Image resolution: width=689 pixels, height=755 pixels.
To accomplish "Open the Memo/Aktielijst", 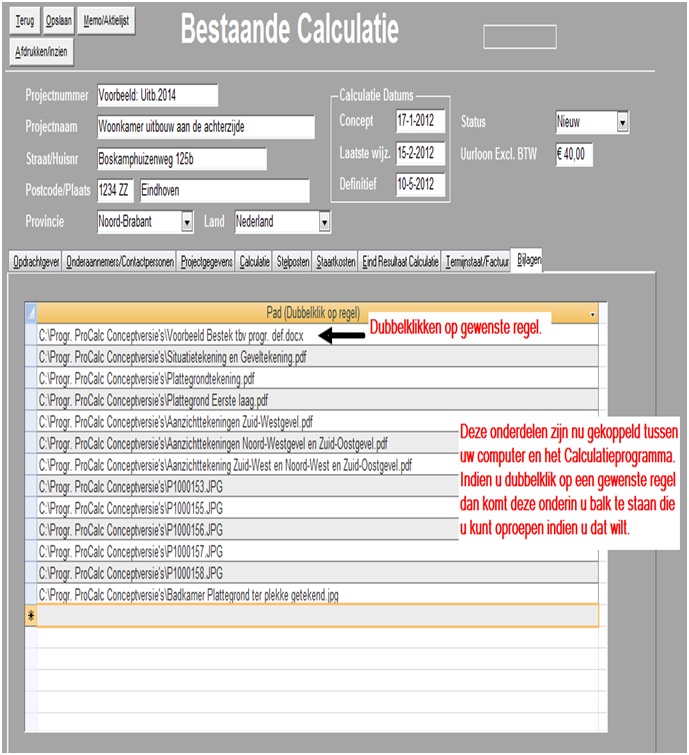I will click(104, 20).
